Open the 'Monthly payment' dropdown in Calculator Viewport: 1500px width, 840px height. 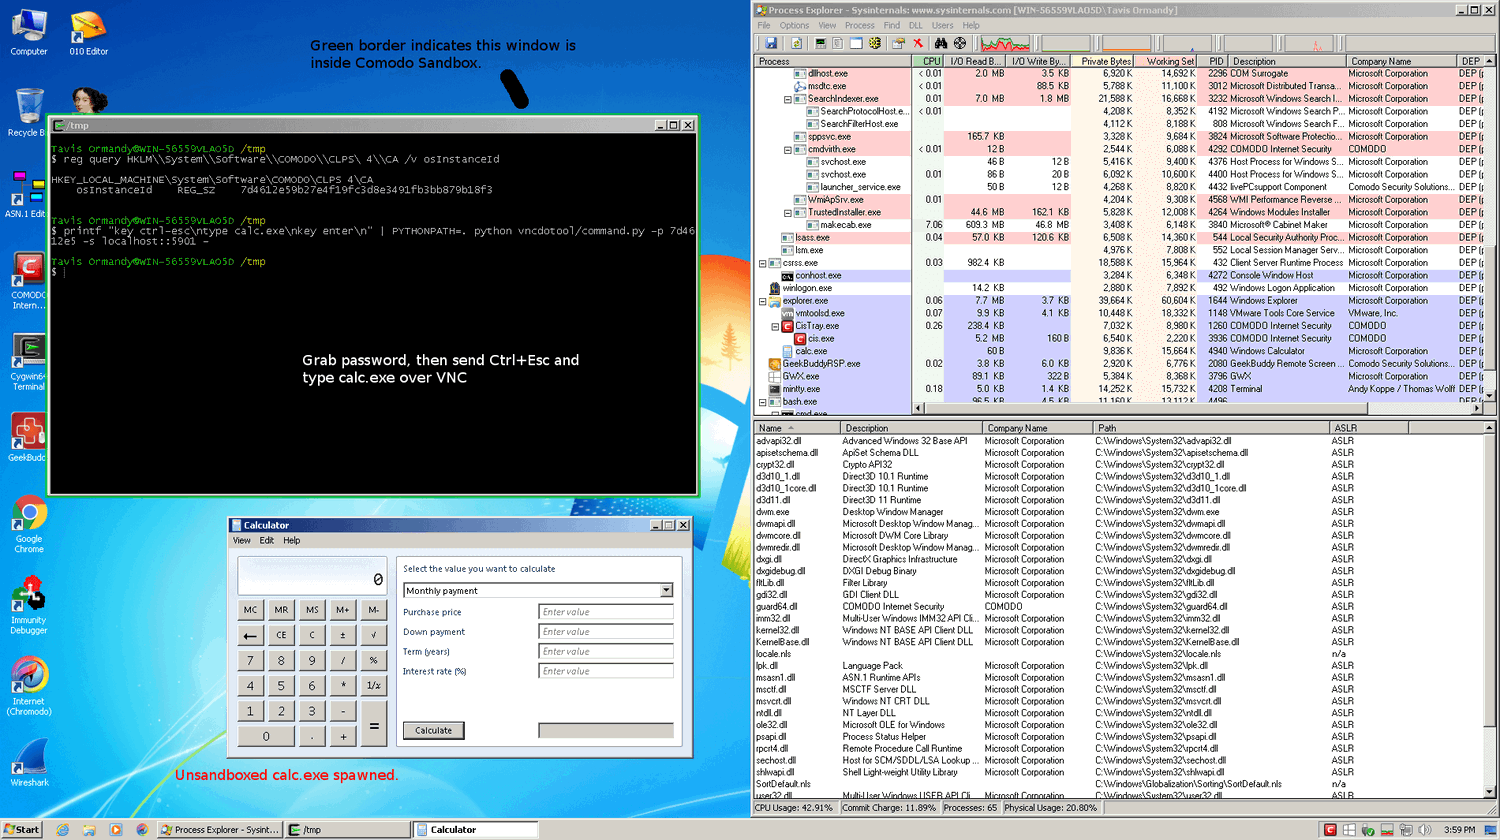click(x=666, y=590)
